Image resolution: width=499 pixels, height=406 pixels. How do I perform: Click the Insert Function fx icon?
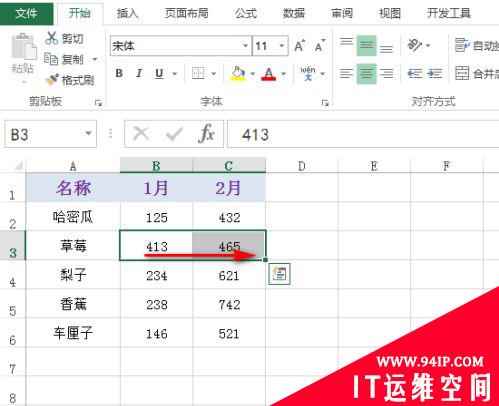[206, 134]
